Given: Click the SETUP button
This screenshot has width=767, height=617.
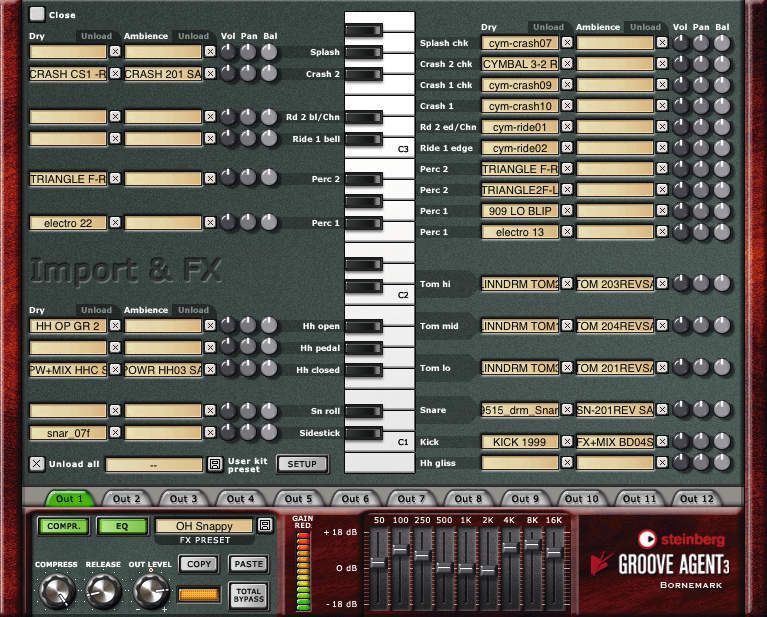Looking at the screenshot, I should pos(302,464).
